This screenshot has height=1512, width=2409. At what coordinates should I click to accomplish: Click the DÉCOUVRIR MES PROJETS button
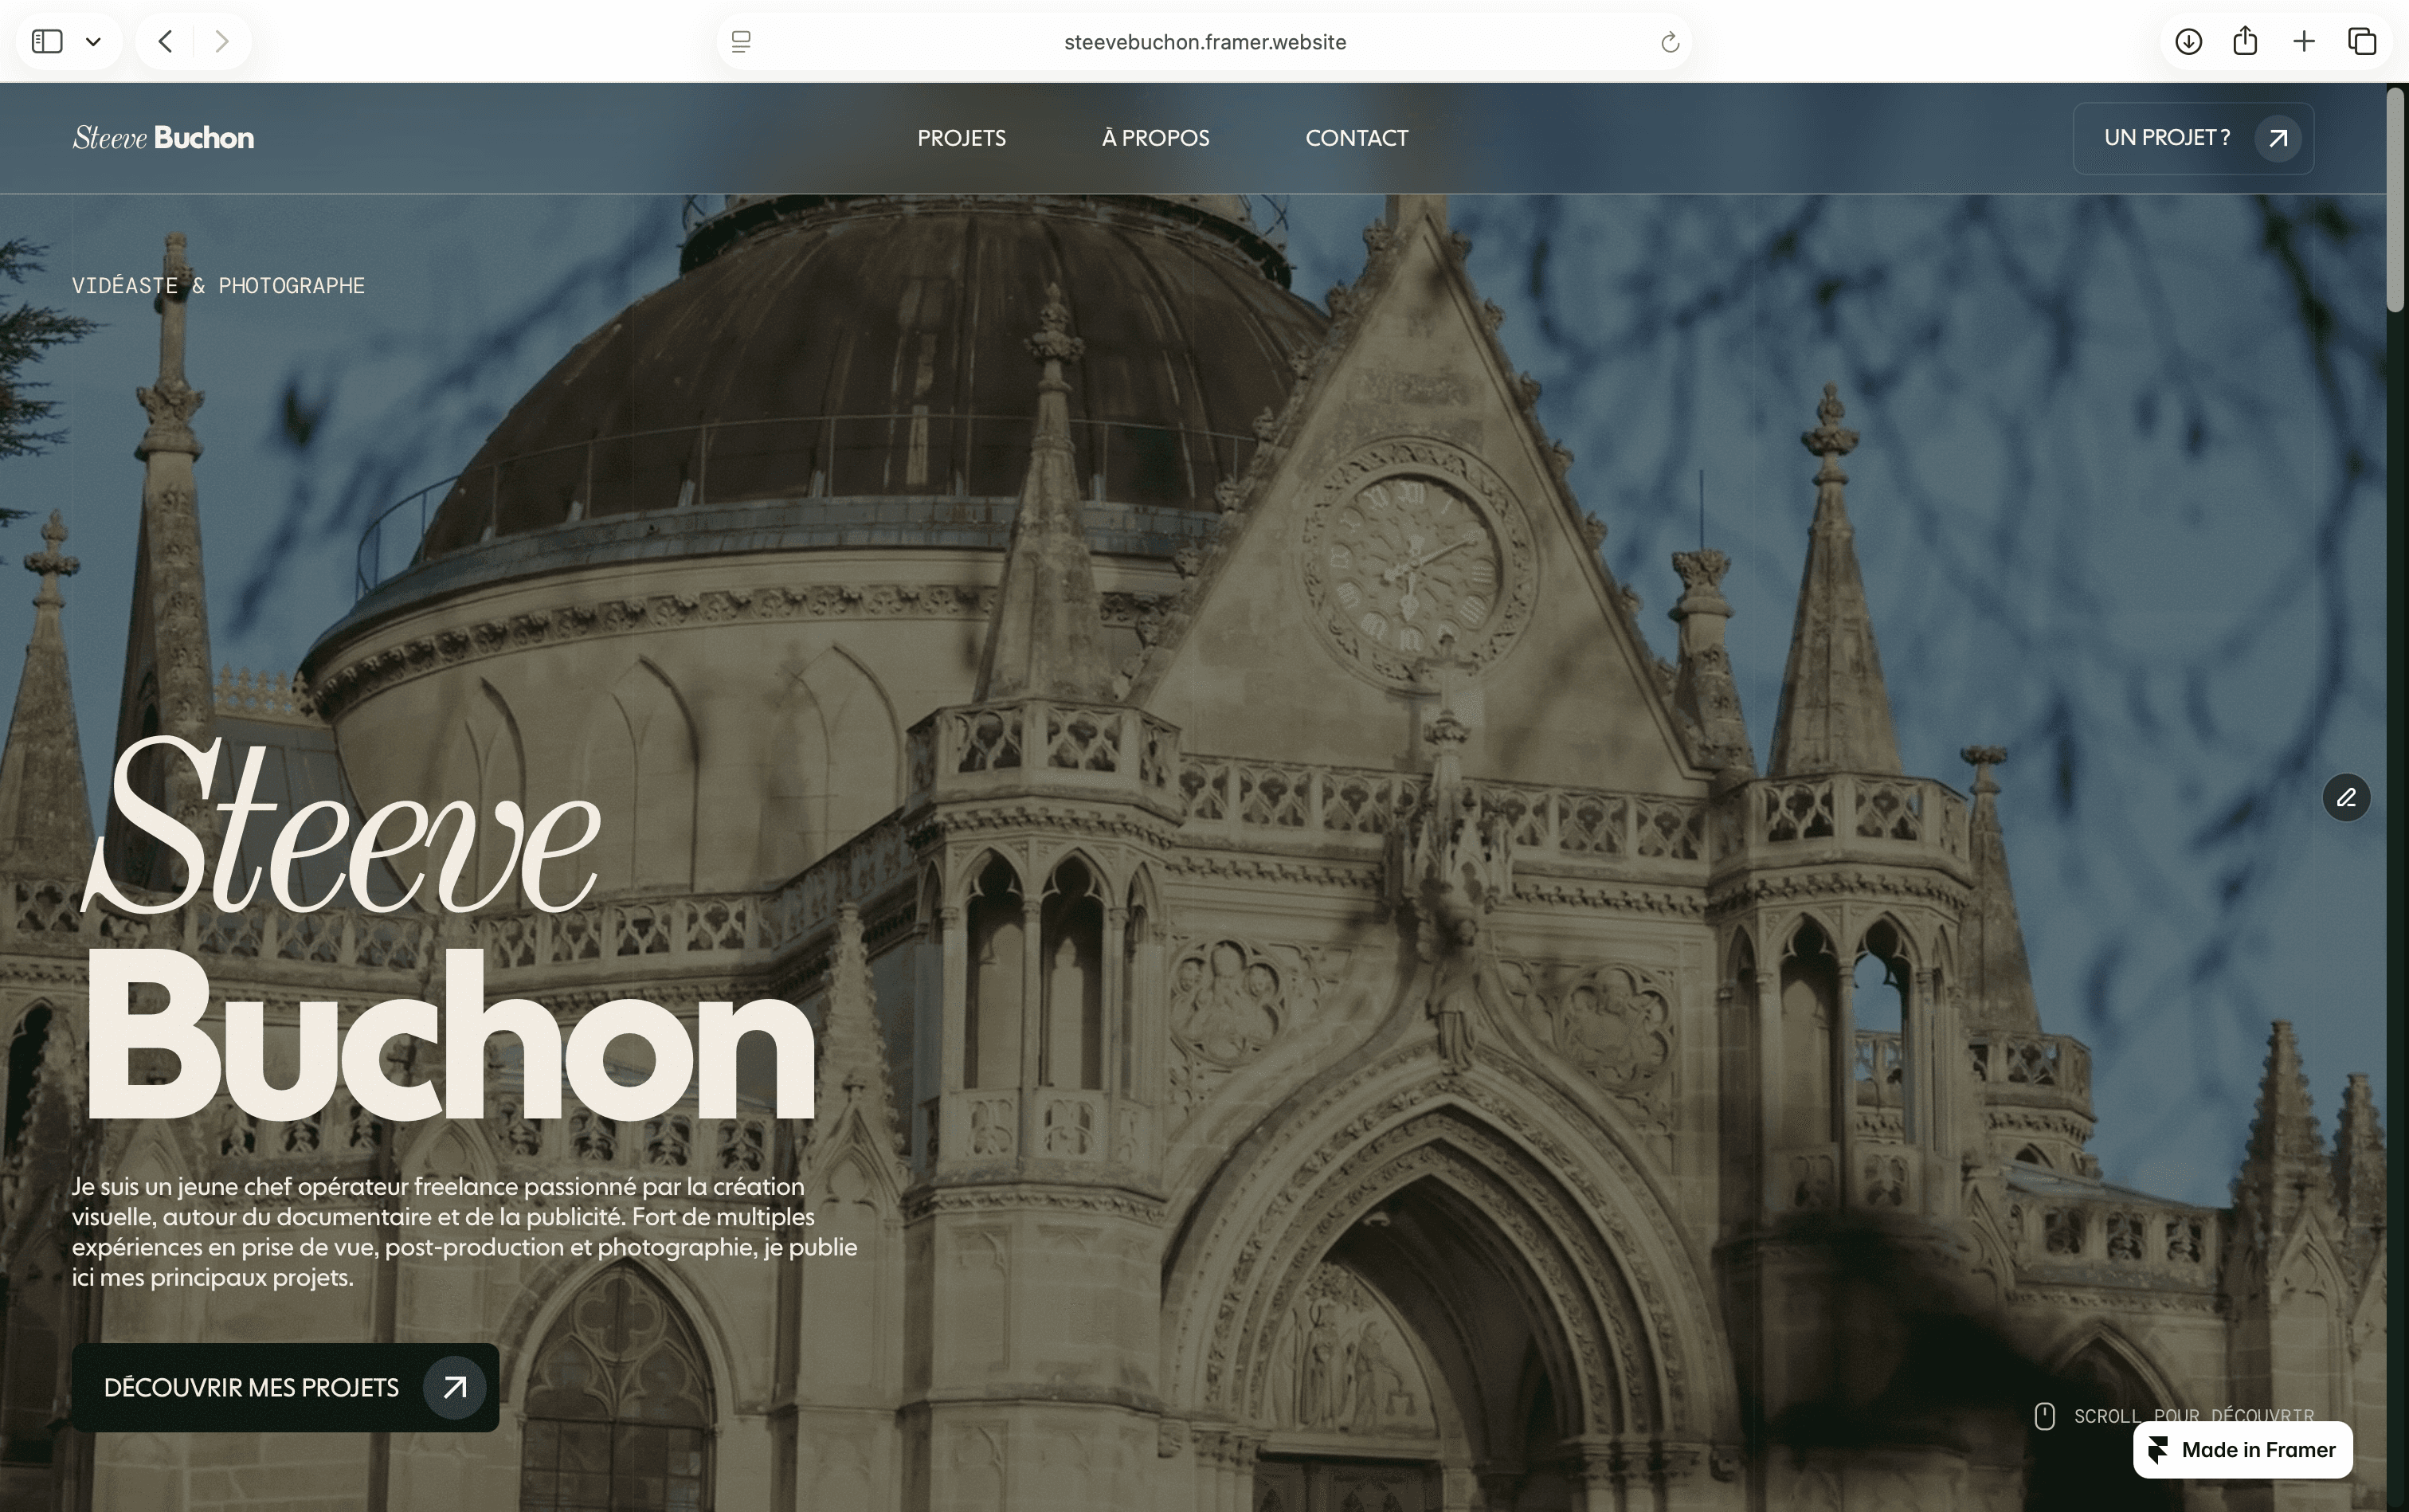tap(284, 1387)
